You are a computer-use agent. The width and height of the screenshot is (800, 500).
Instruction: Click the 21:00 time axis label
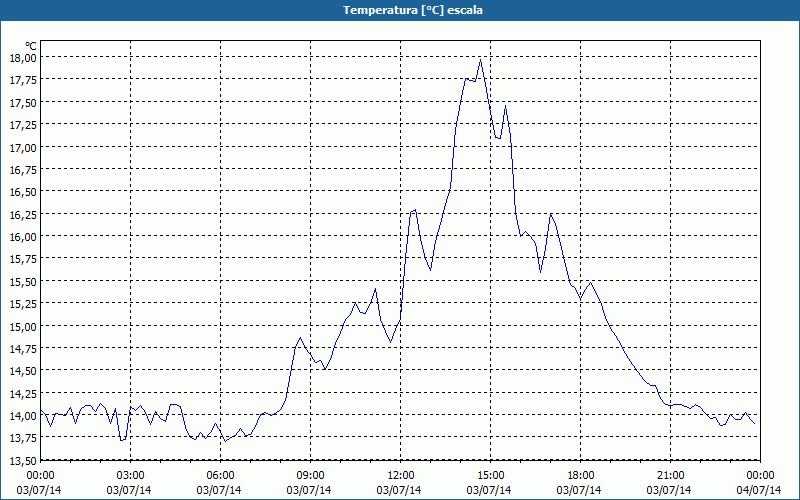point(670,476)
